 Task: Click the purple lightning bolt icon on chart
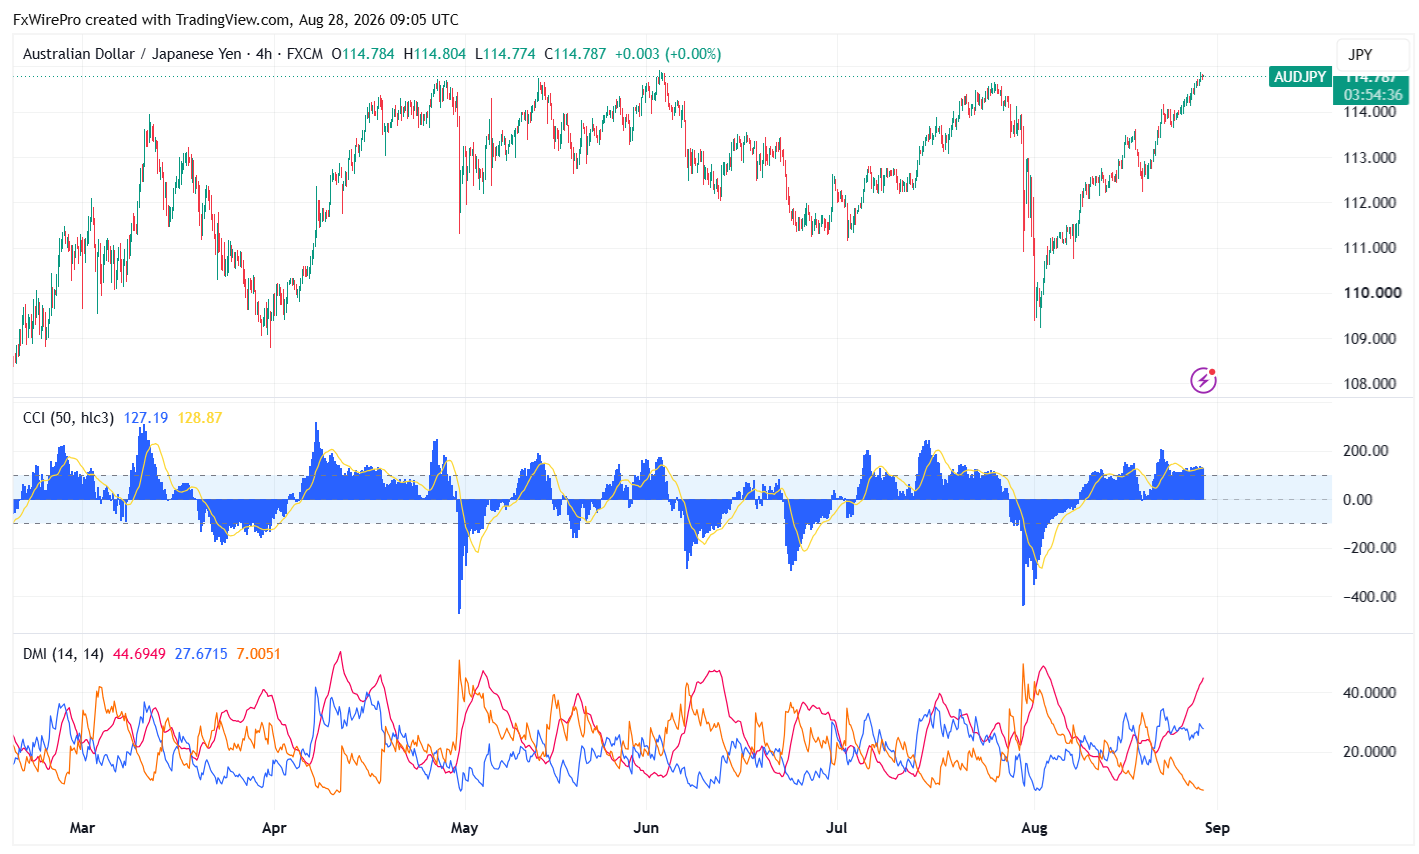(x=1203, y=380)
